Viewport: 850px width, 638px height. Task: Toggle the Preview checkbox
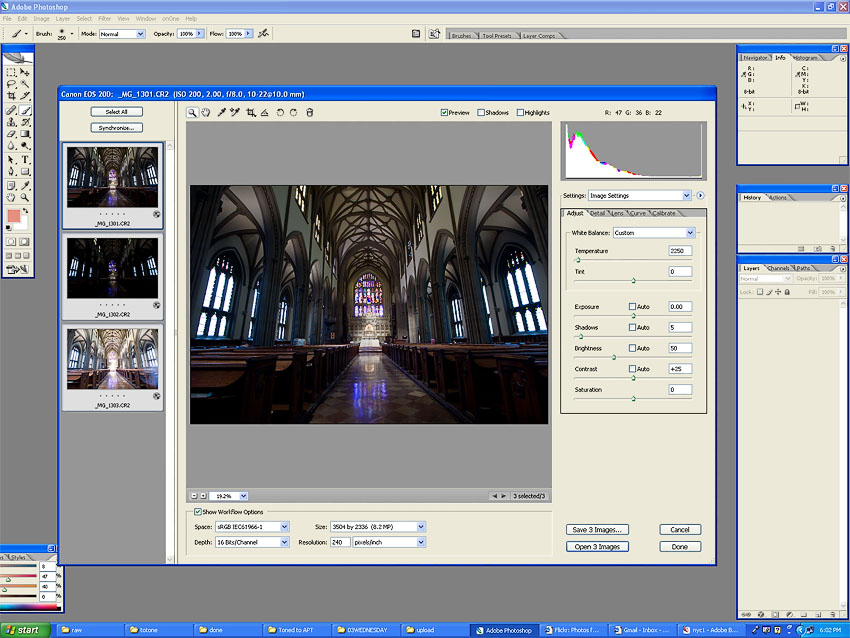444,113
